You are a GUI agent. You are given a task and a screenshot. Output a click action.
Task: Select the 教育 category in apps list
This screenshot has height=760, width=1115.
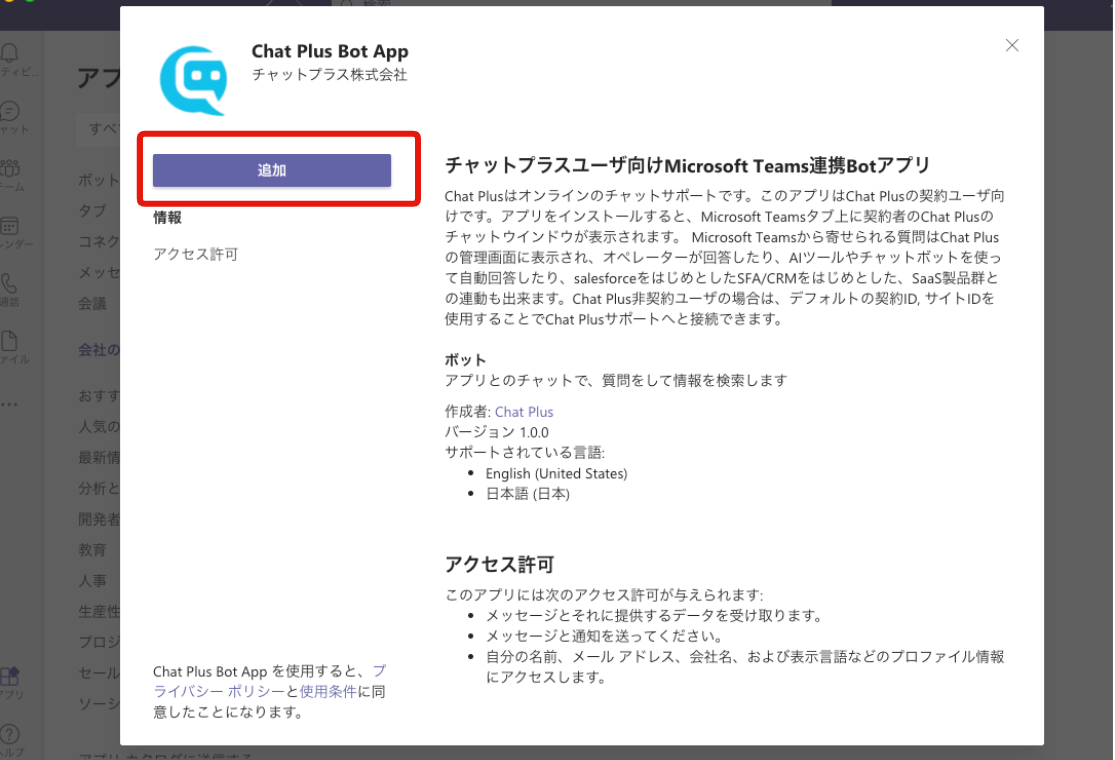point(93,550)
